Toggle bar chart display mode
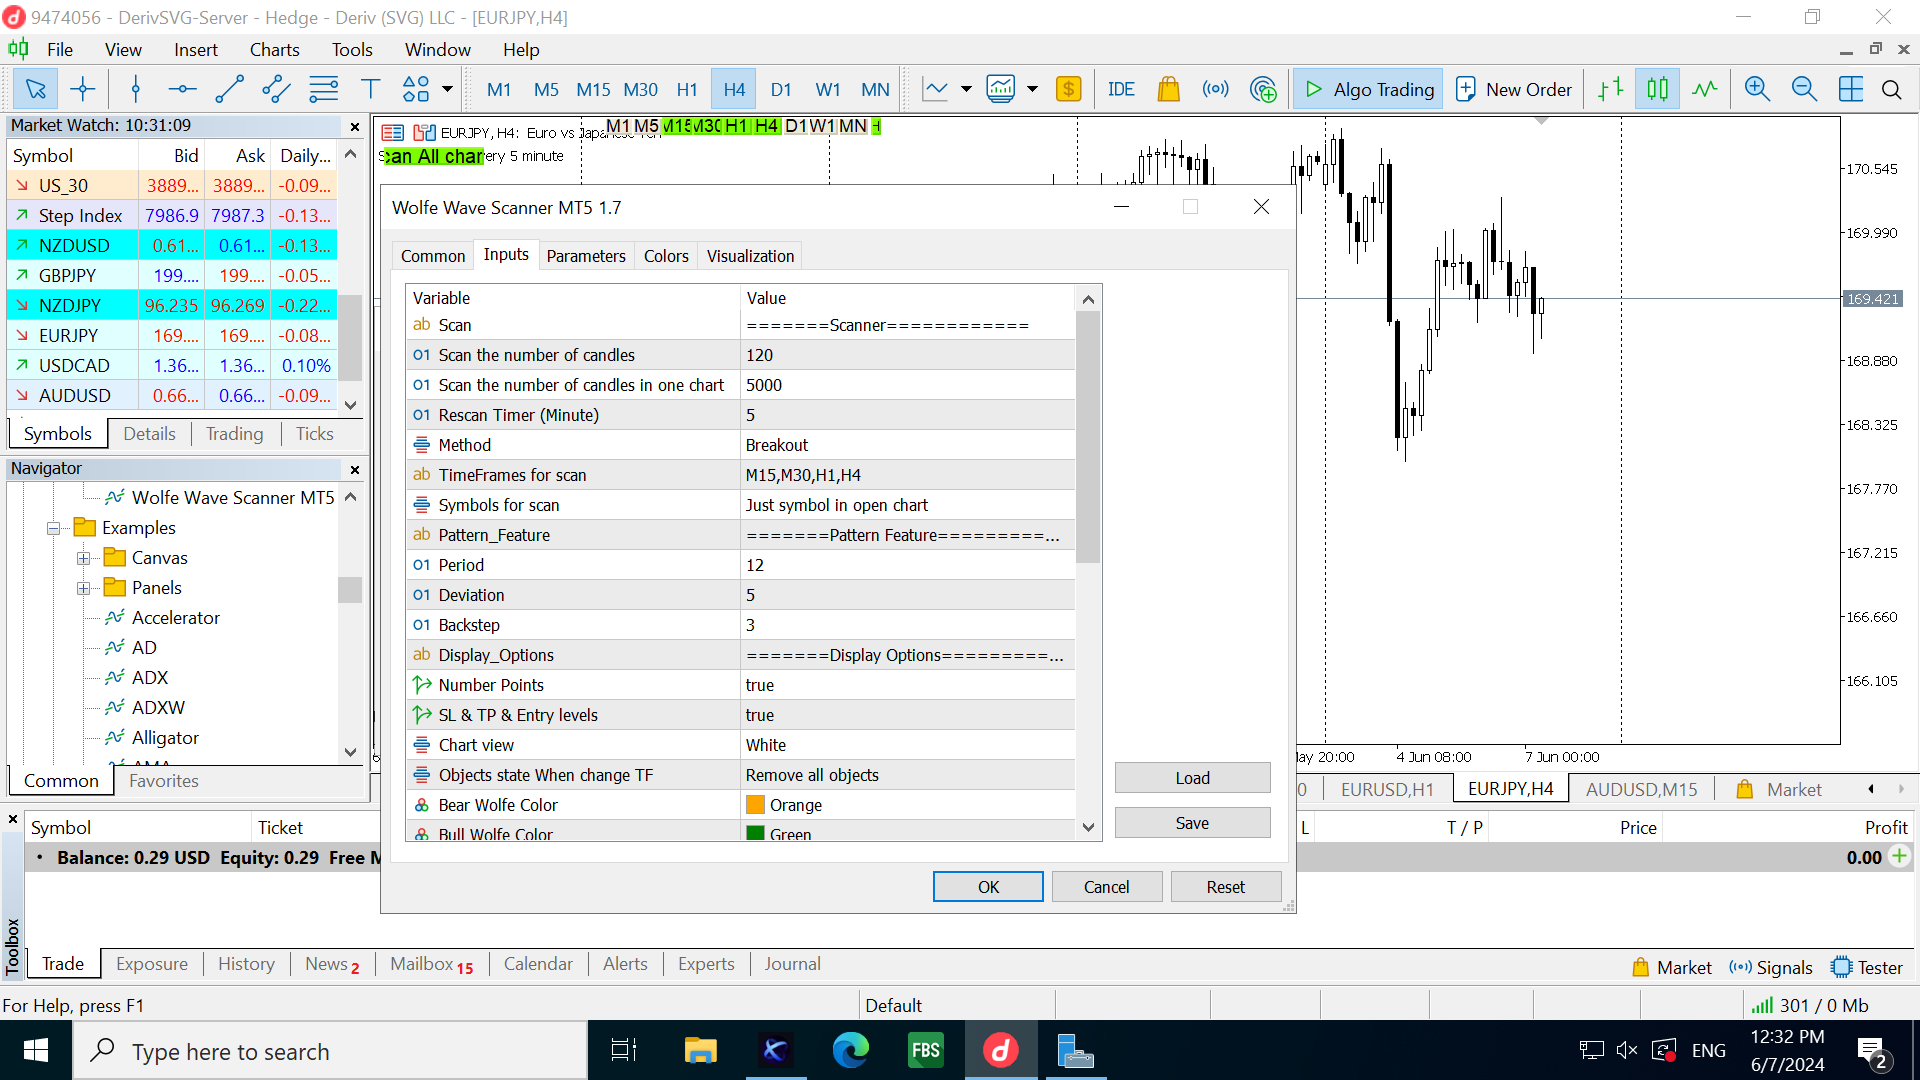The height and width of the screenshot is (1080, 1920). click(x=1610, y=90)
